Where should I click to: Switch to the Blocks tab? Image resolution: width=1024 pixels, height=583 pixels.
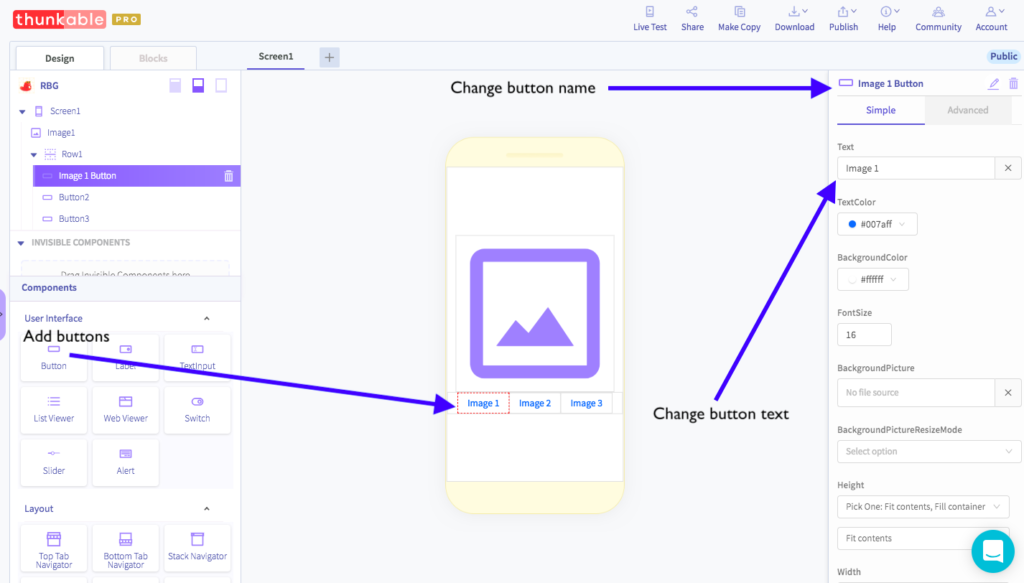pyautogui.click(x=153, y=58)
